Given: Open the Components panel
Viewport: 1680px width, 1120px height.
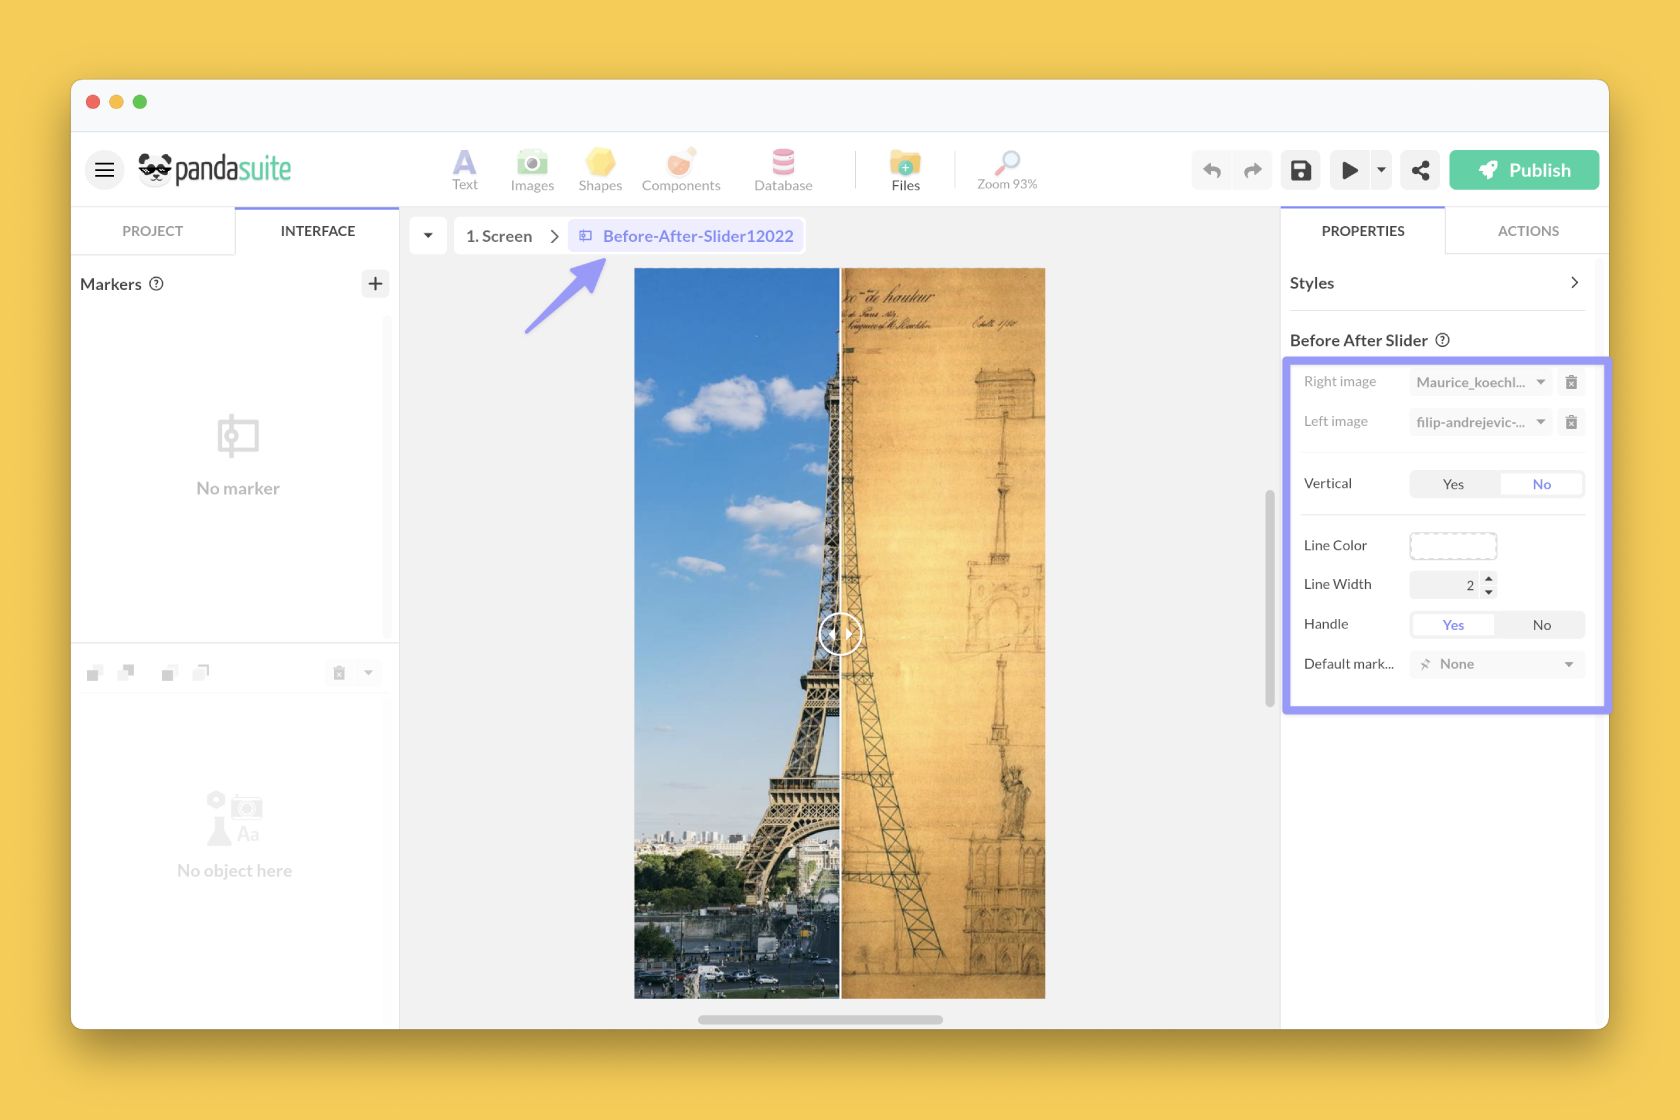Looking at the screenshot, I should coord(681,169).
